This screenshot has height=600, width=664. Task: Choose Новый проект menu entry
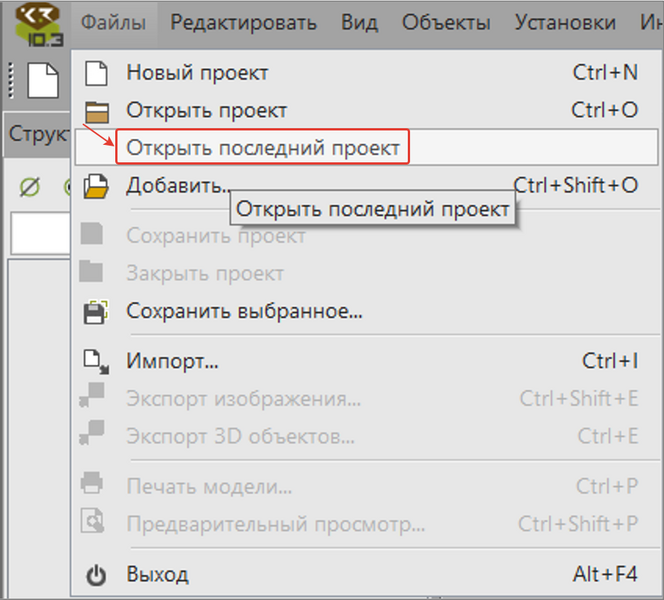coord(366,73)
